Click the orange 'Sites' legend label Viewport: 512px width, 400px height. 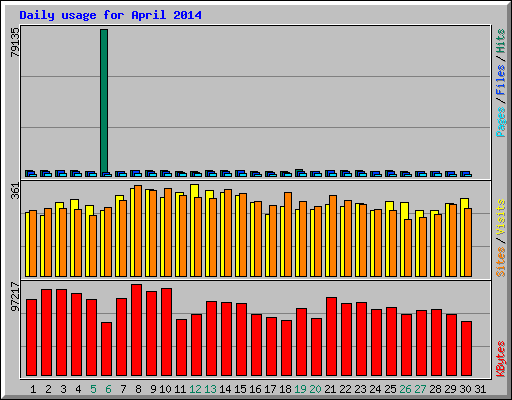click(x=501, y=262)
